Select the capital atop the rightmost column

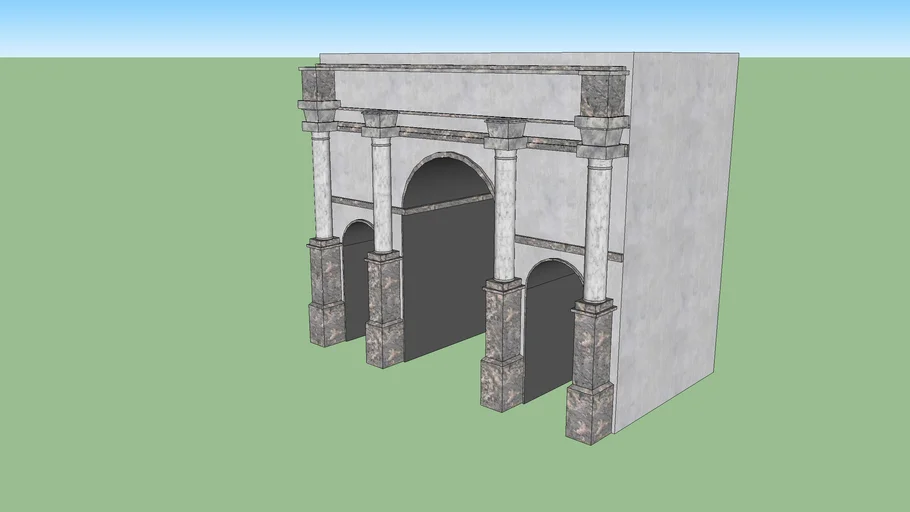coord(602,135)
